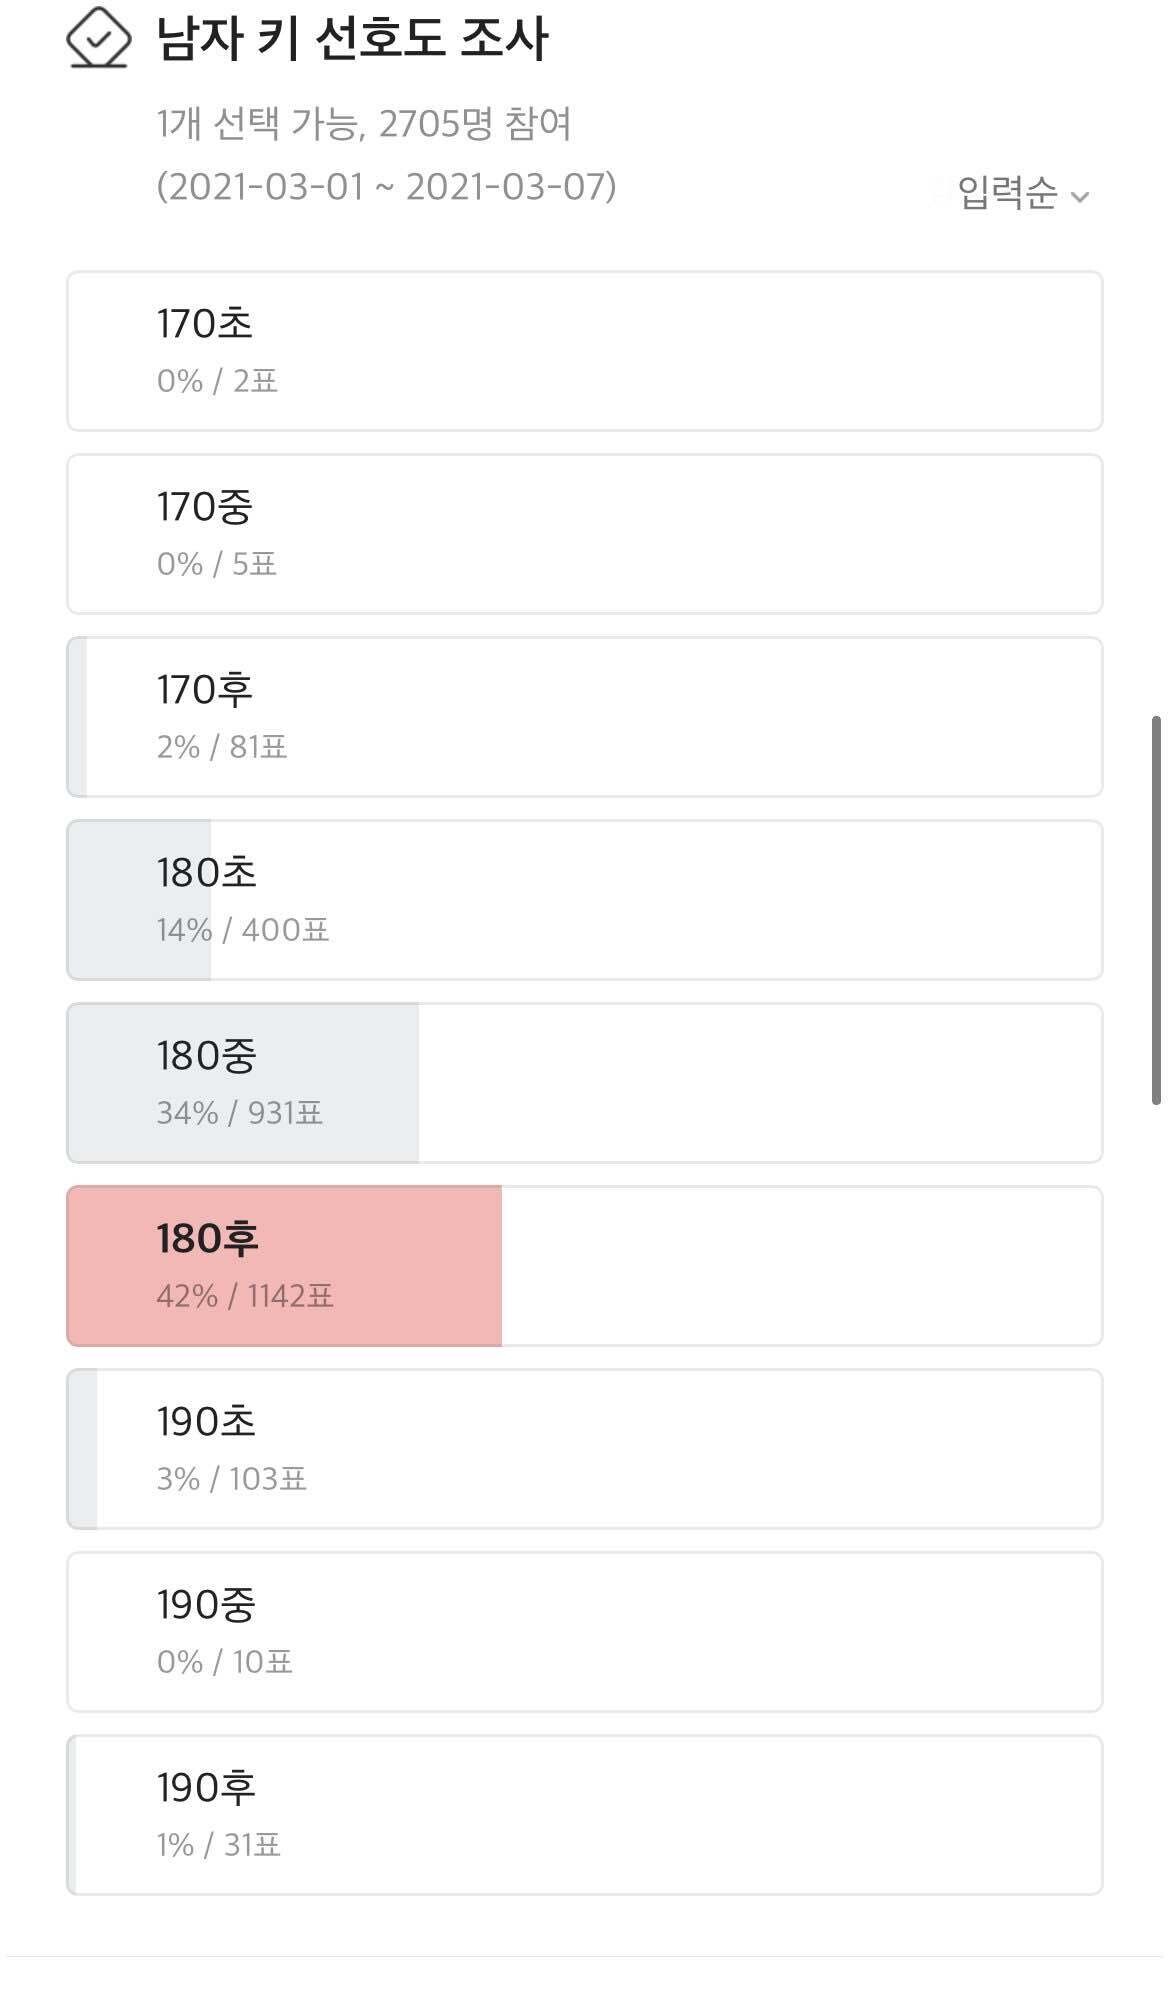The height and width of the screenshot is (1989, 1170).
Task: Choose the 170중 poll option
Action: pos(584,534)
